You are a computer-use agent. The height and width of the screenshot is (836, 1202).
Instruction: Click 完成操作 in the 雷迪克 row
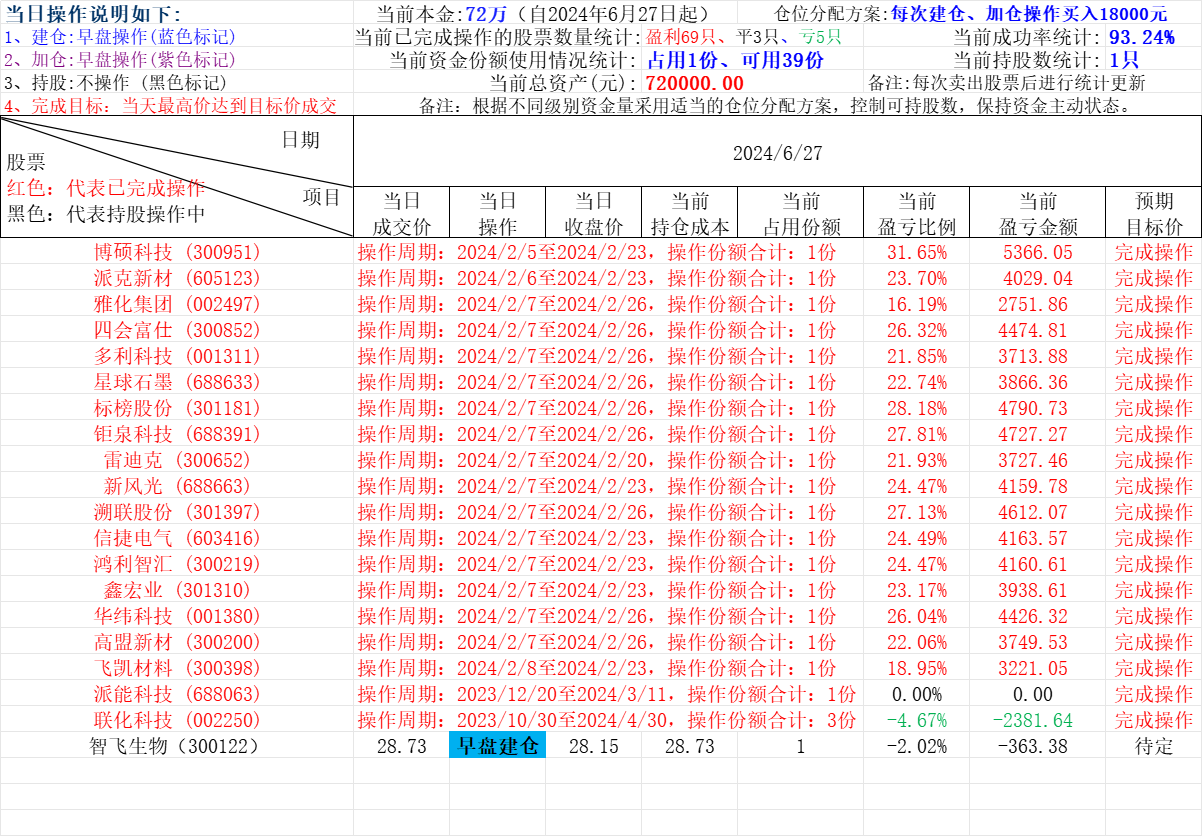tap(1153, 460)
